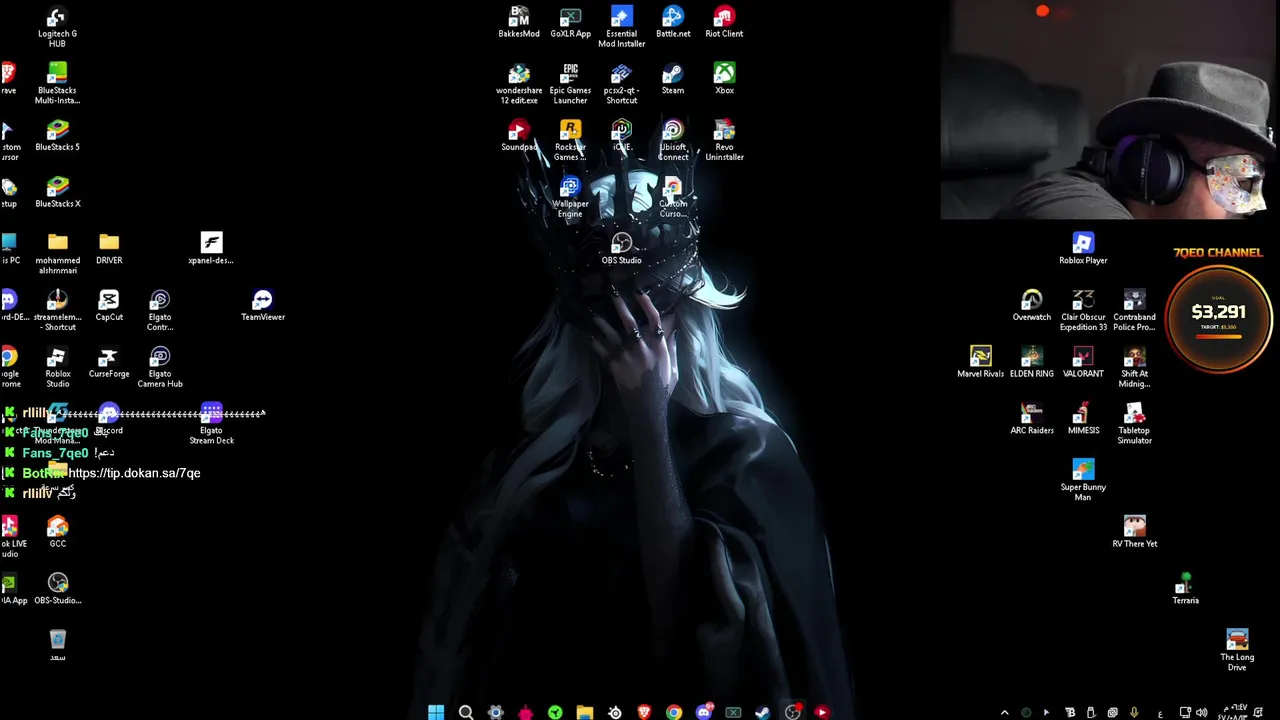This screenshot has width=1280, height=720.
Task: Open the Xbox app icon
Action: pos(724,79)
